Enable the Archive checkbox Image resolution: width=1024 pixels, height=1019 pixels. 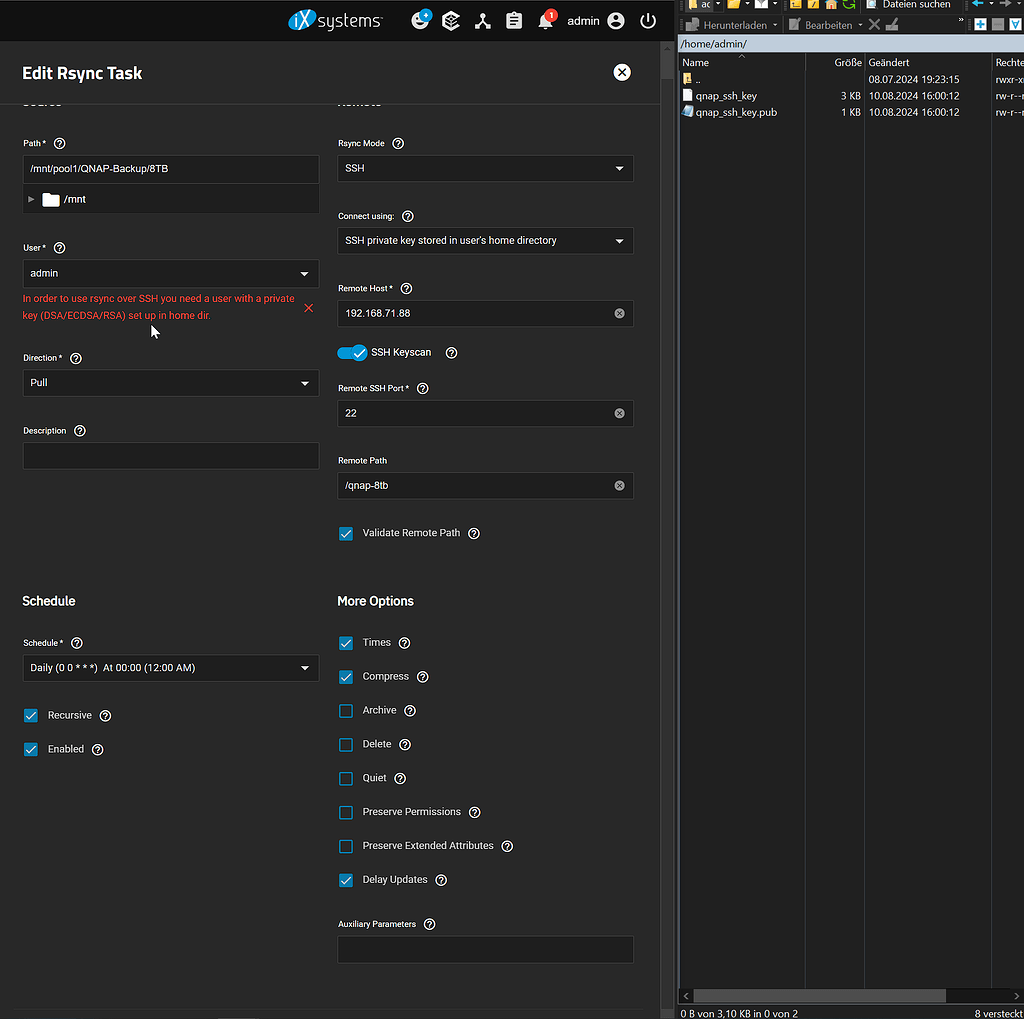(x=345, y=710)
